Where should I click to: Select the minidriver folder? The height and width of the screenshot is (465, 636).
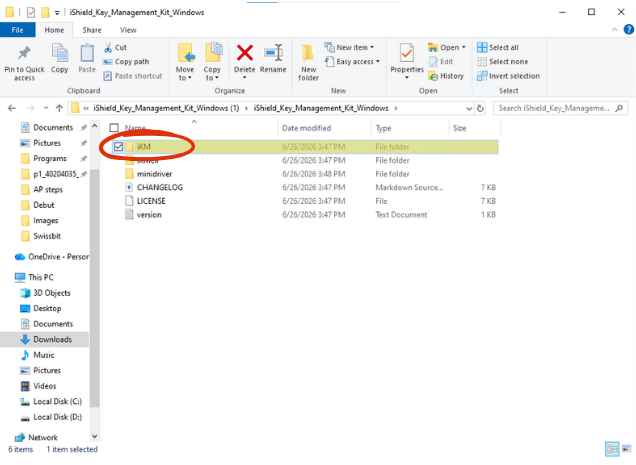click(154, 174)
